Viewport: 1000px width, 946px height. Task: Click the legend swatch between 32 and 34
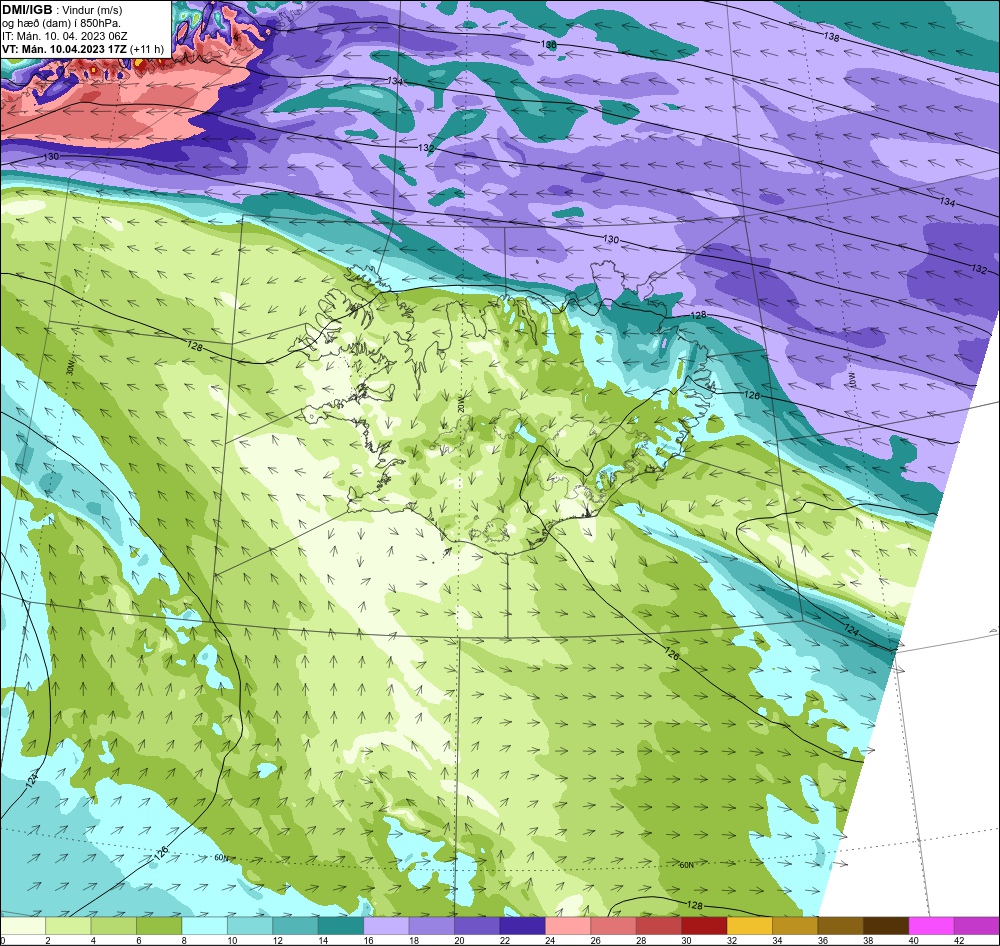[749, 925]
